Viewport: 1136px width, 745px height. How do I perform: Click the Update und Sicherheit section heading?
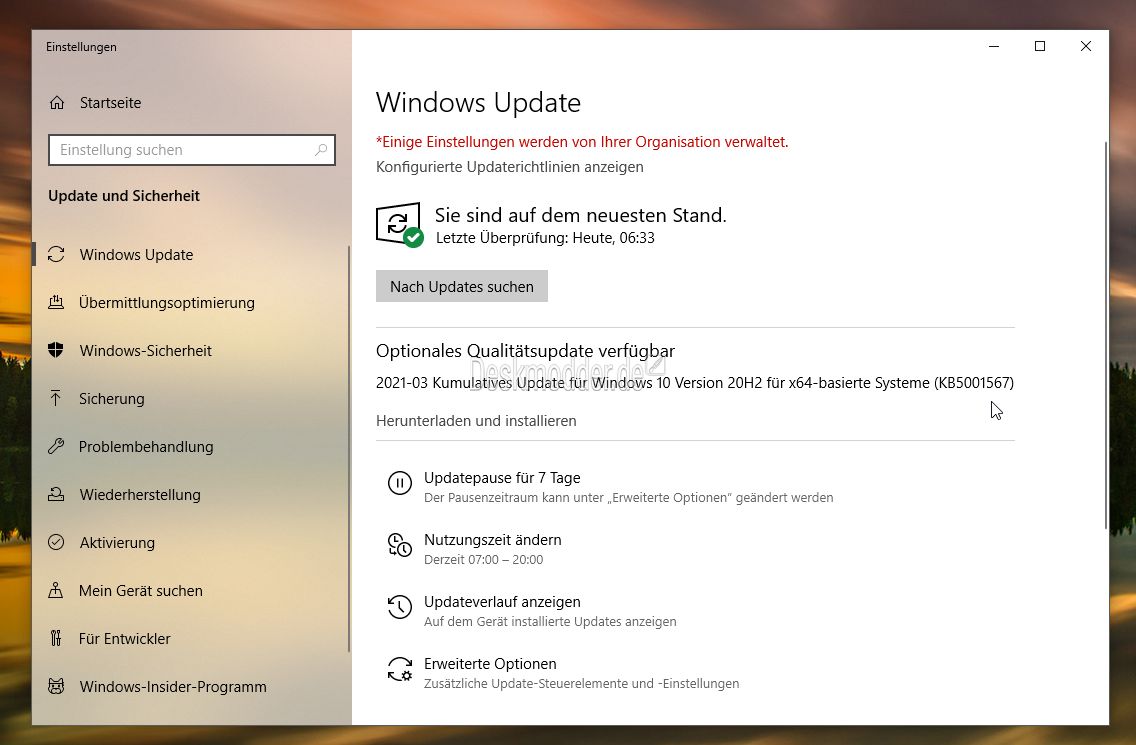pyautogui.click(x=124, y=196)
